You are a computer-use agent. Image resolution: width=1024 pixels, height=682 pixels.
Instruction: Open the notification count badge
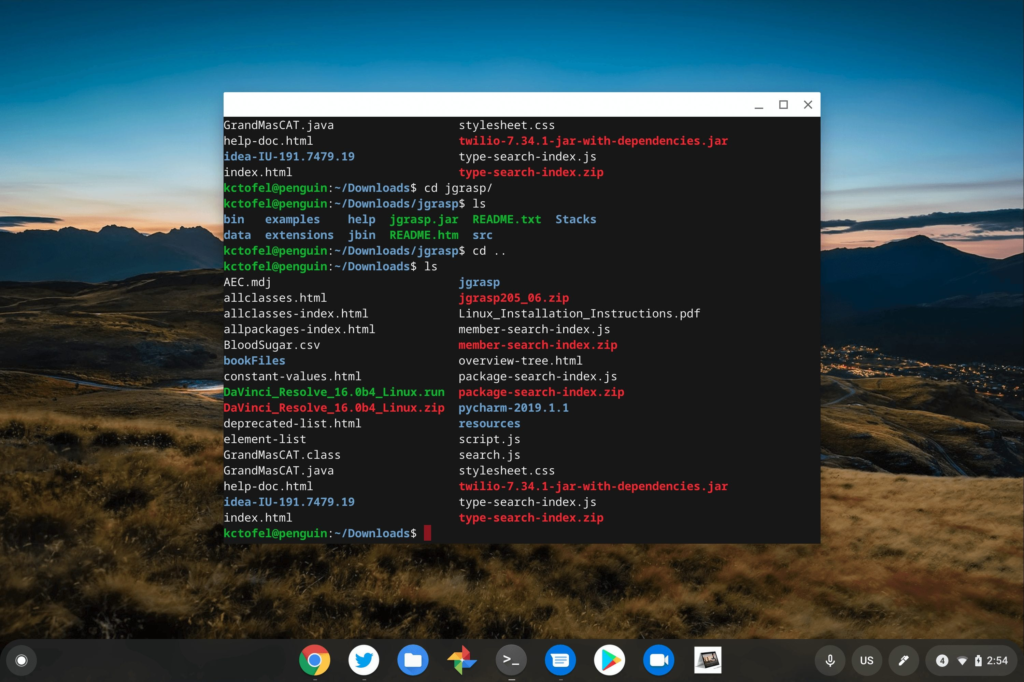click(942, 660)
